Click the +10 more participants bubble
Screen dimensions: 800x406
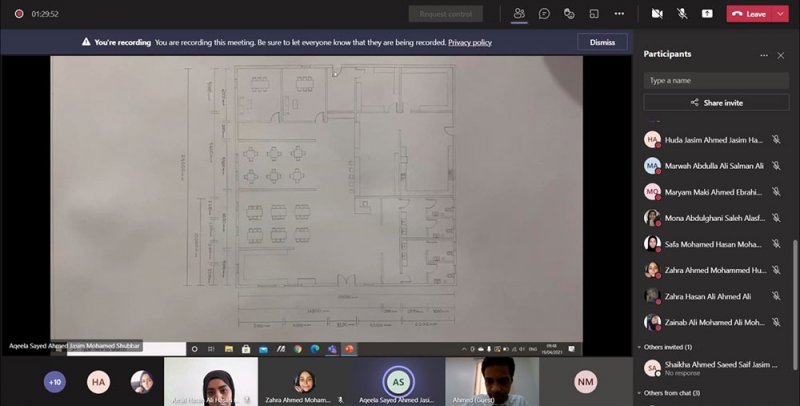click(55, 382)
